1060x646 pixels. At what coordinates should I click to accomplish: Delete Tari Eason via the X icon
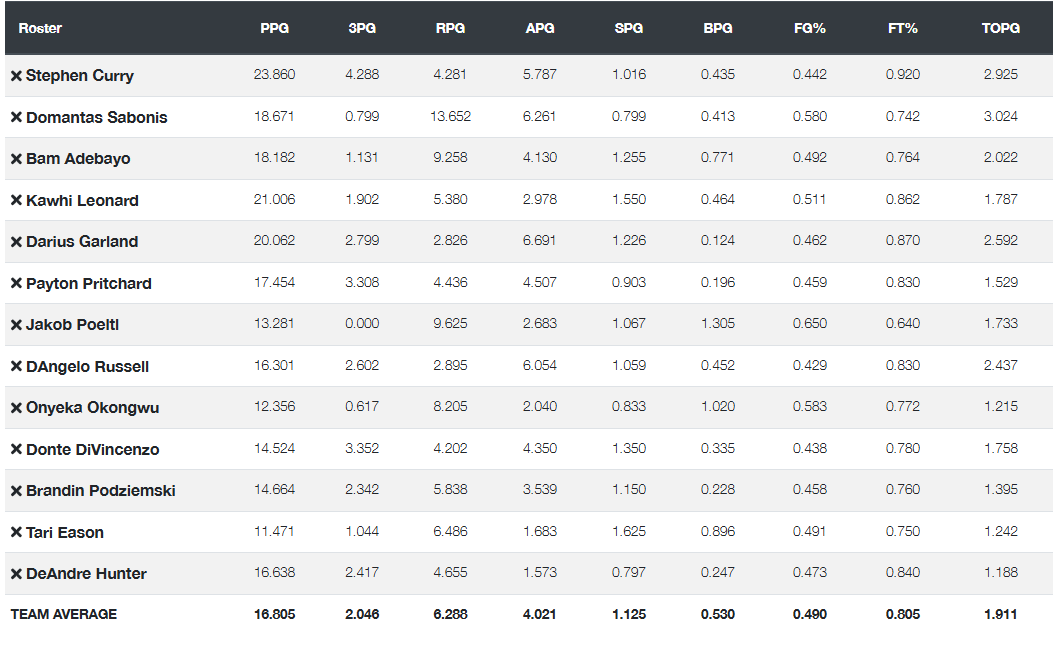(x=16, y=533)
